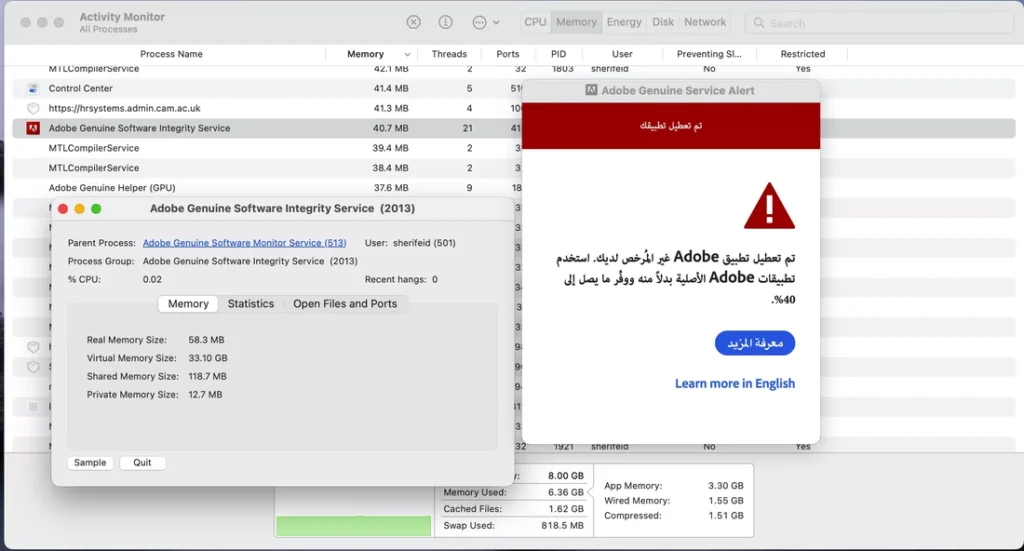1024x551 pixels.
Task: Minimize process info window with yellow button
Action: click(x=79, y=209)
